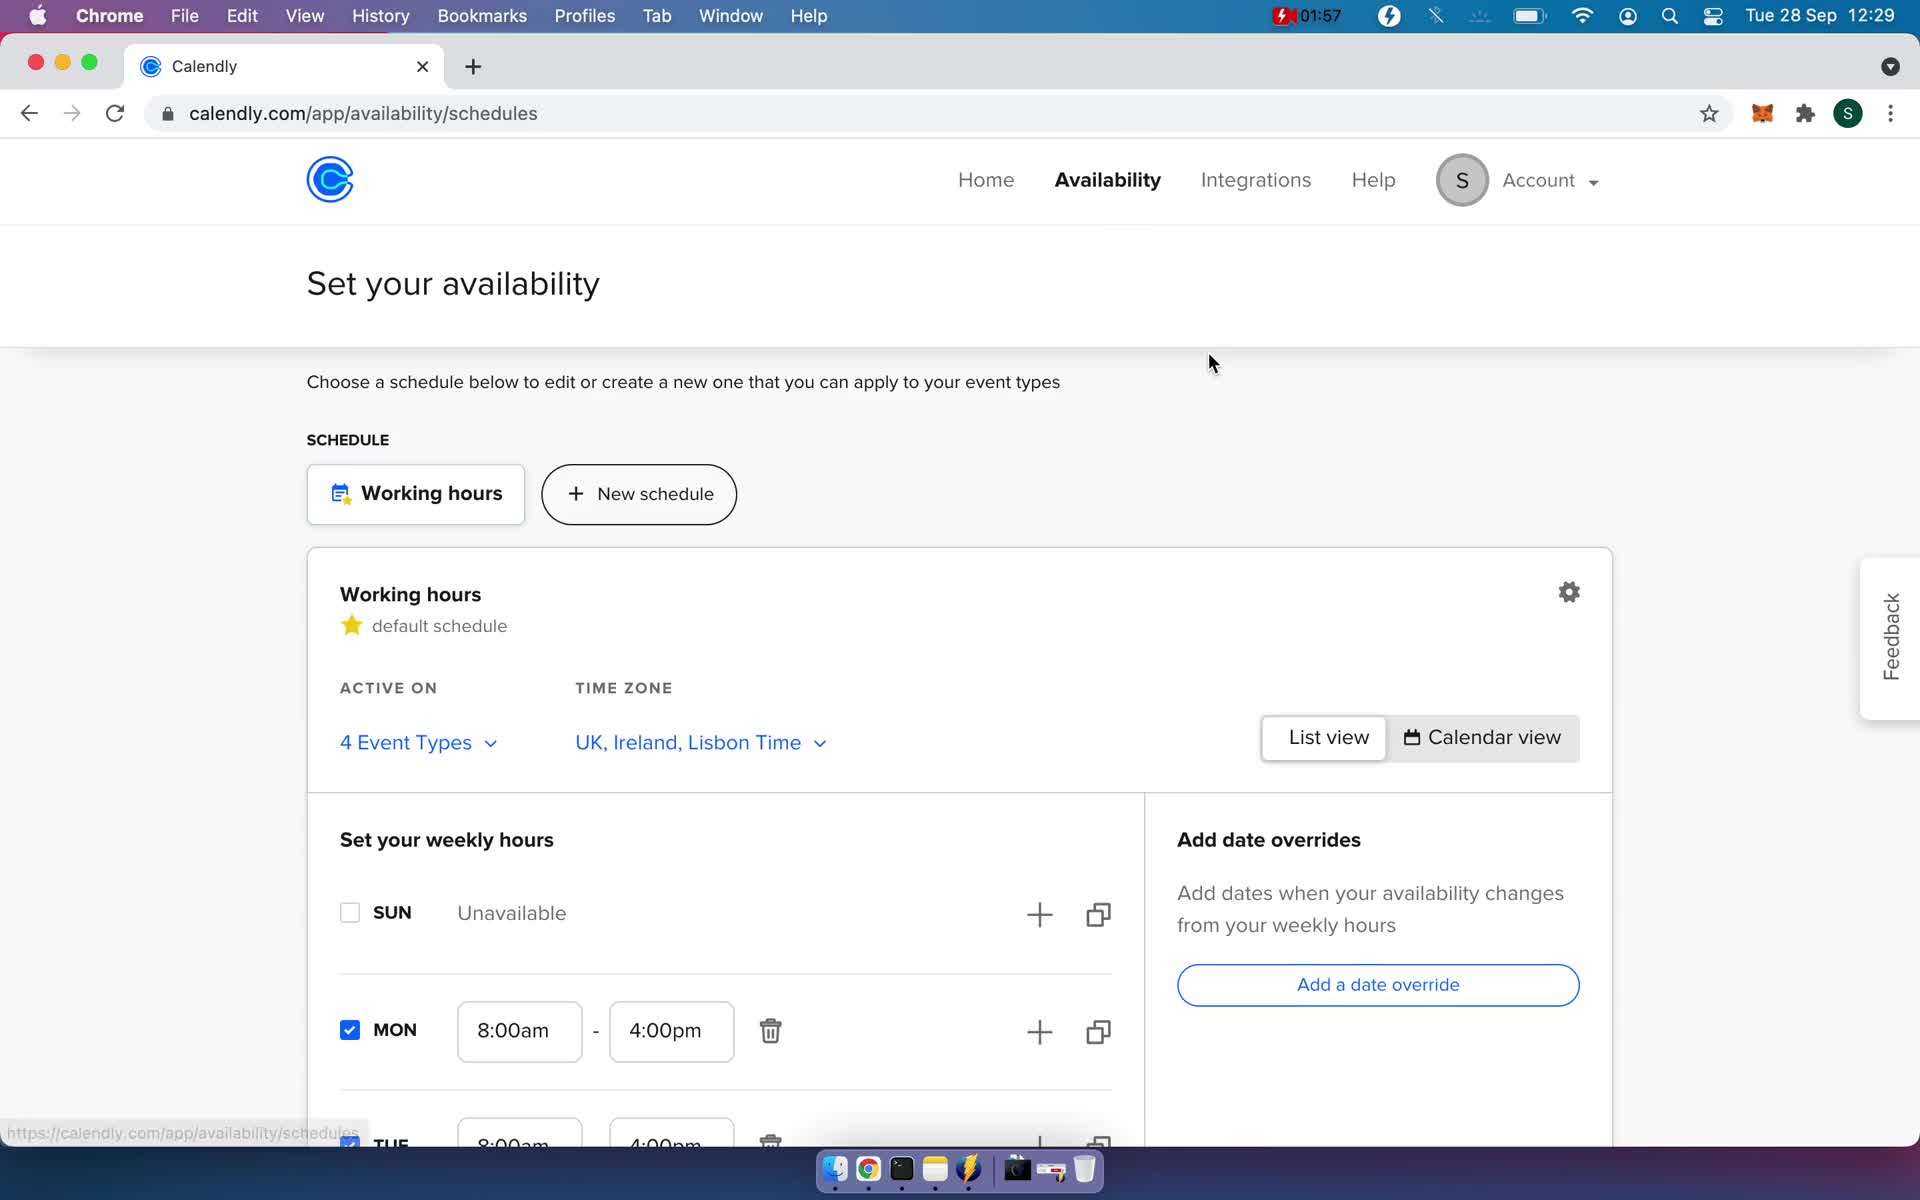Toggle the Tuesday availability checkbox
Viewport: 1920px width, 1200px height.
tap(350, 1142)
